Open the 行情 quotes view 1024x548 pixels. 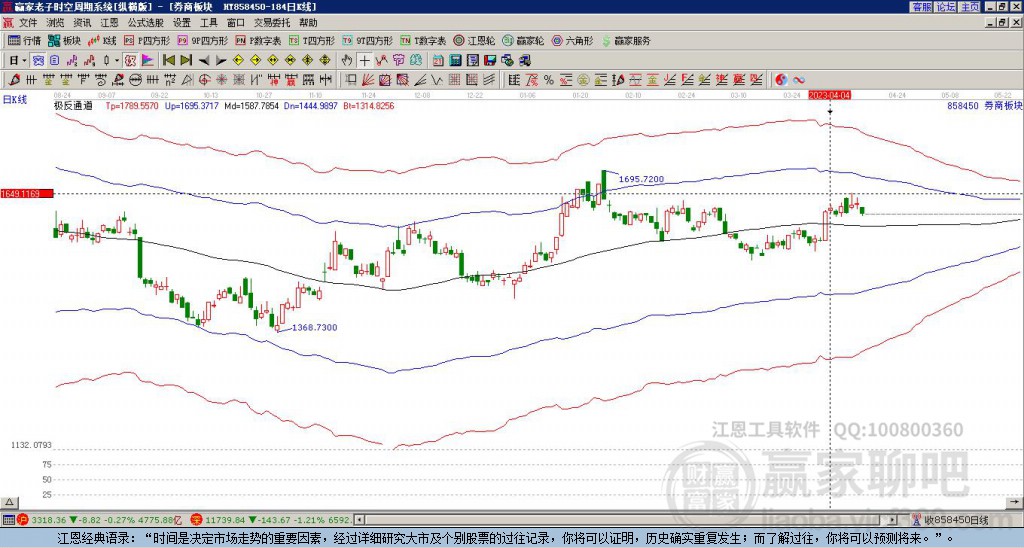25,40
